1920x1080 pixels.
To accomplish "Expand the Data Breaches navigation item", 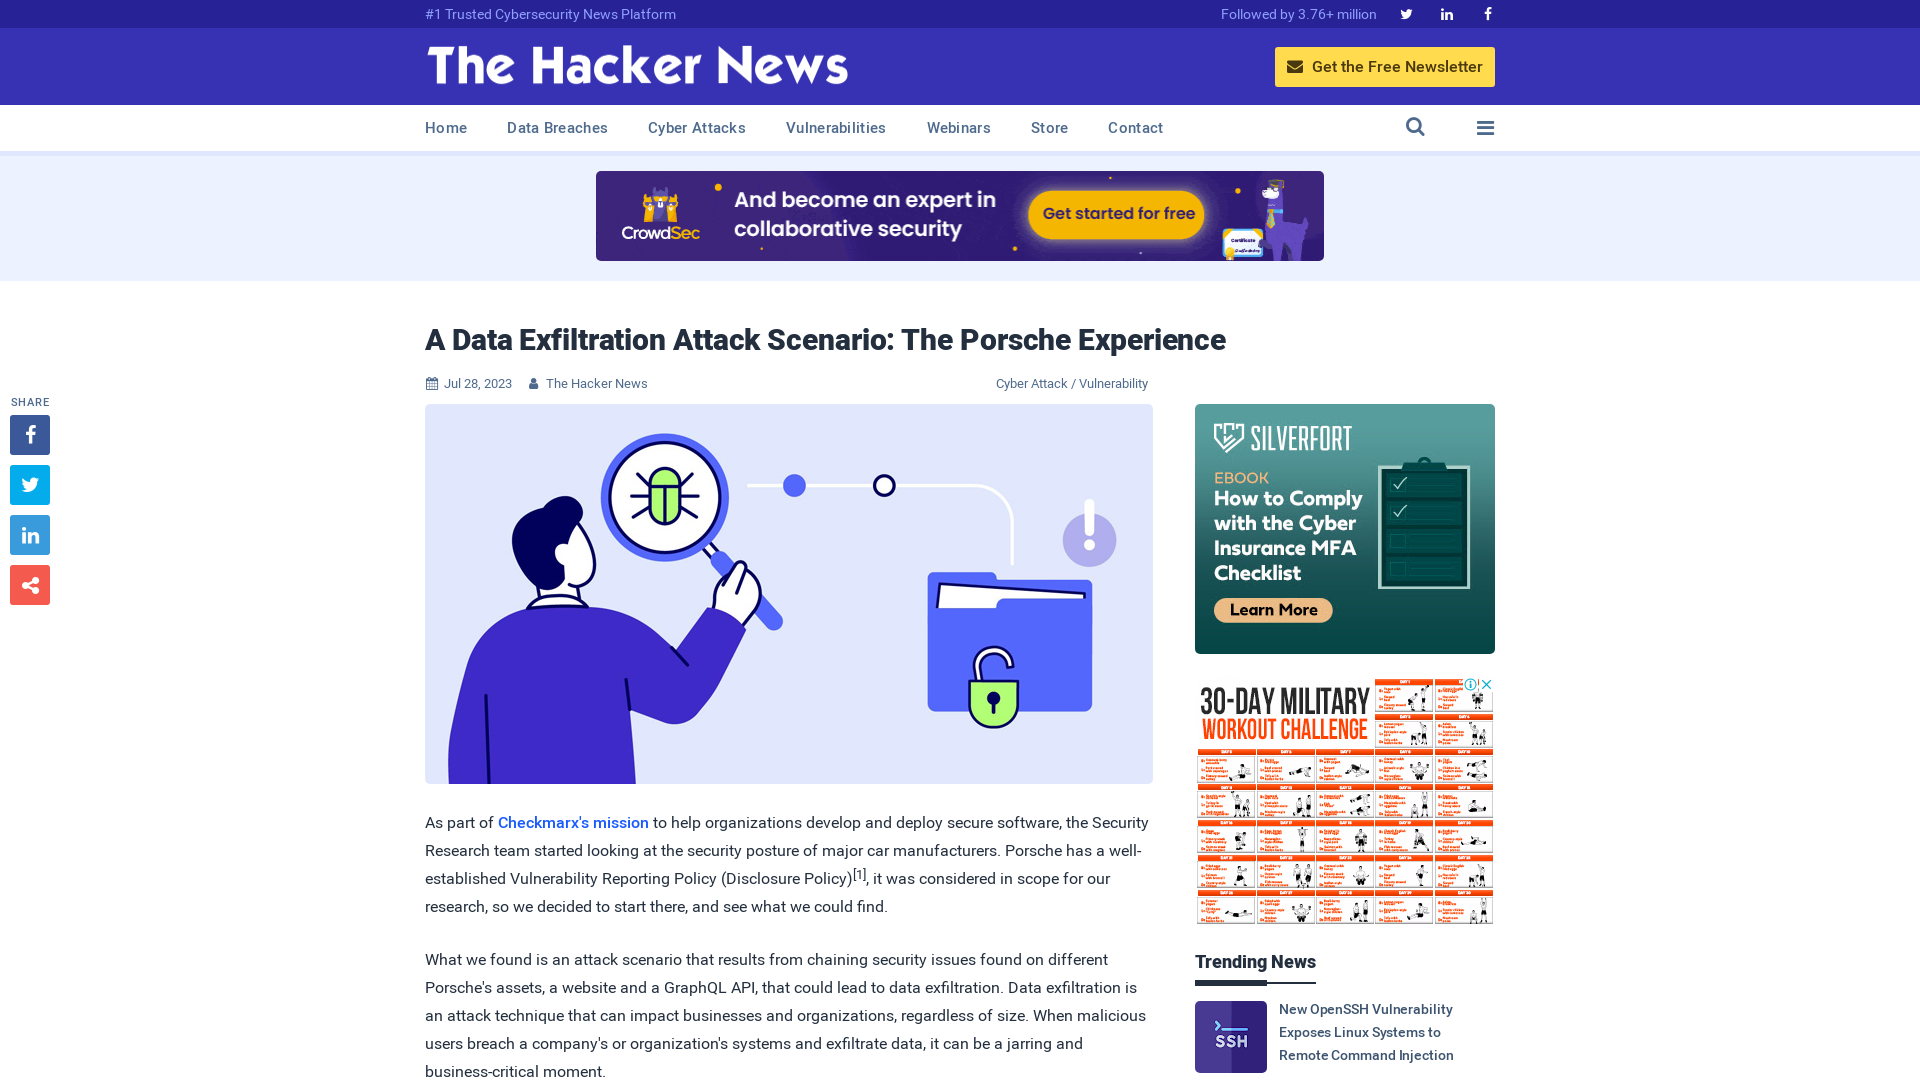I will click(556, 127).
